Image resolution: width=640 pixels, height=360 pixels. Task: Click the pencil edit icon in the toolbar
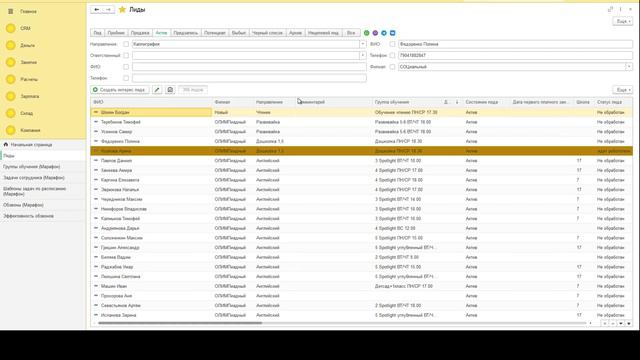157,89
